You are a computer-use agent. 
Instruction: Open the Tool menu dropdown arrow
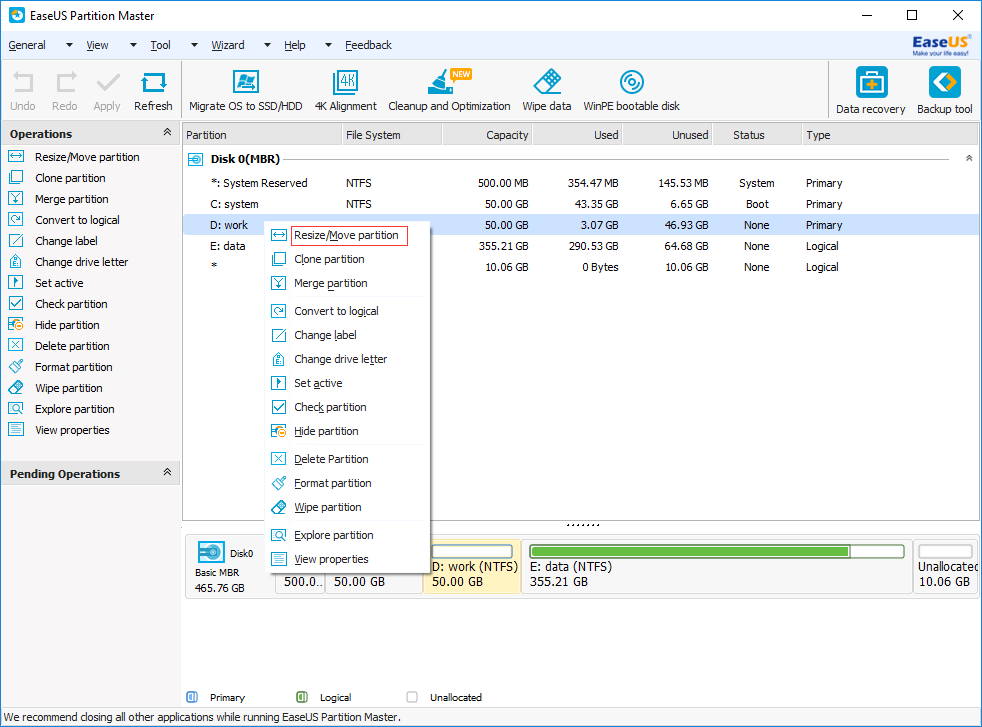coord(195,45)
